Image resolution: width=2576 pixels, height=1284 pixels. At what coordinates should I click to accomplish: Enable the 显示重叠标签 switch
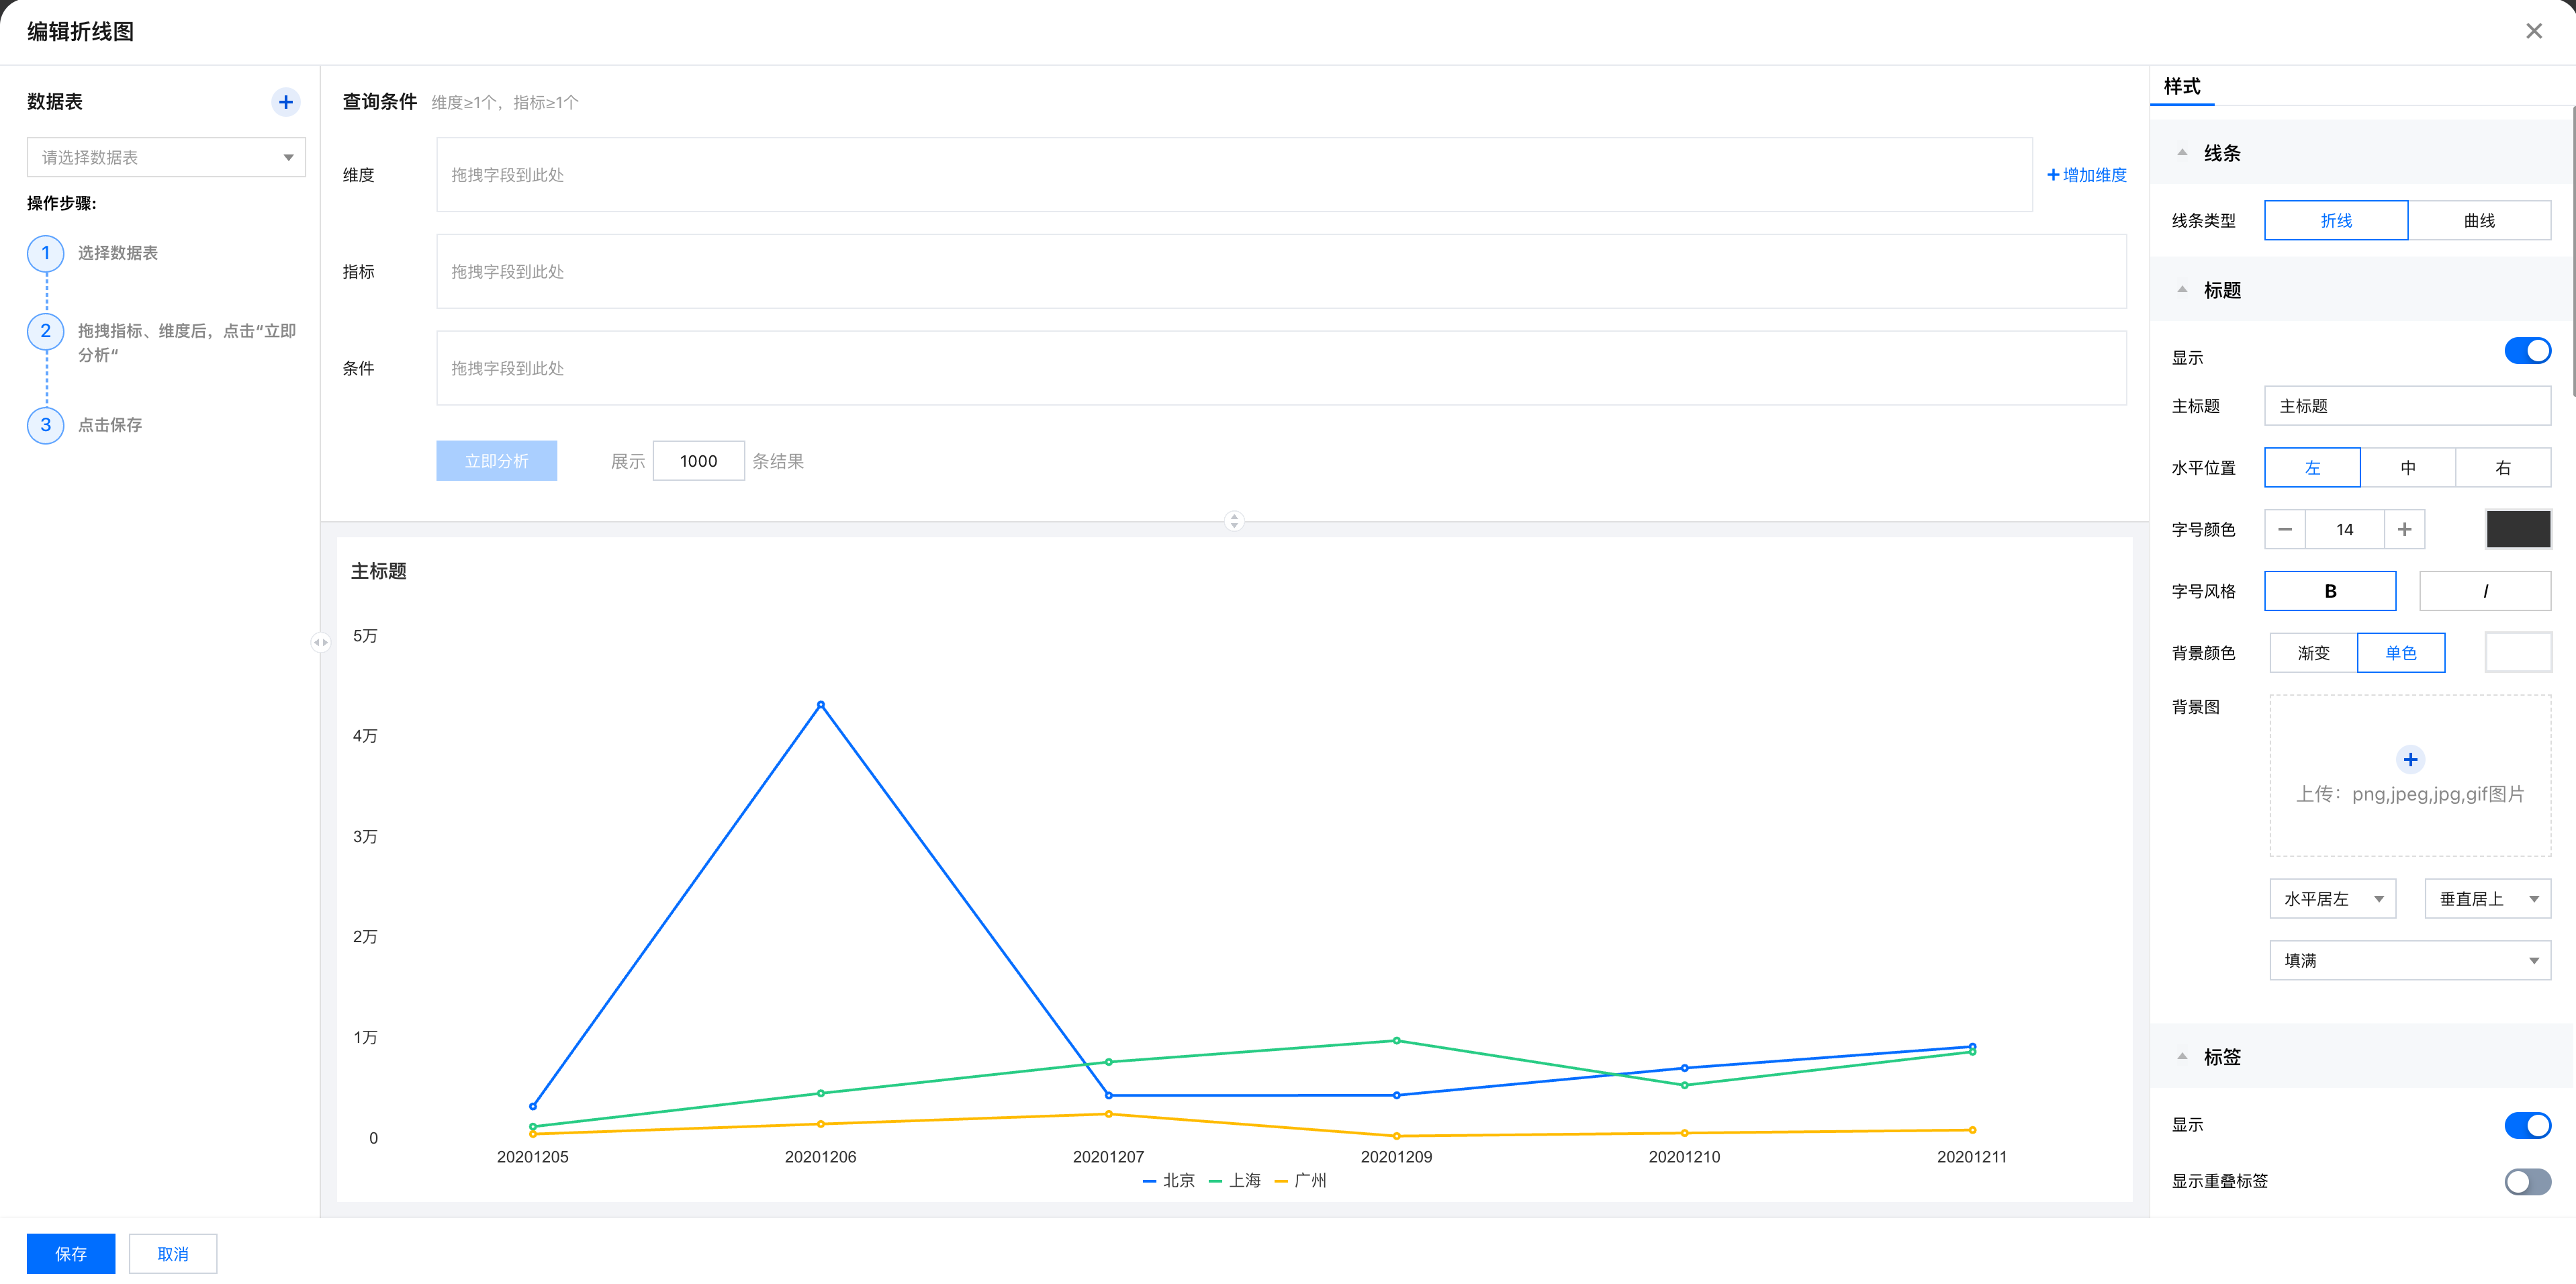point(2527,1182)
